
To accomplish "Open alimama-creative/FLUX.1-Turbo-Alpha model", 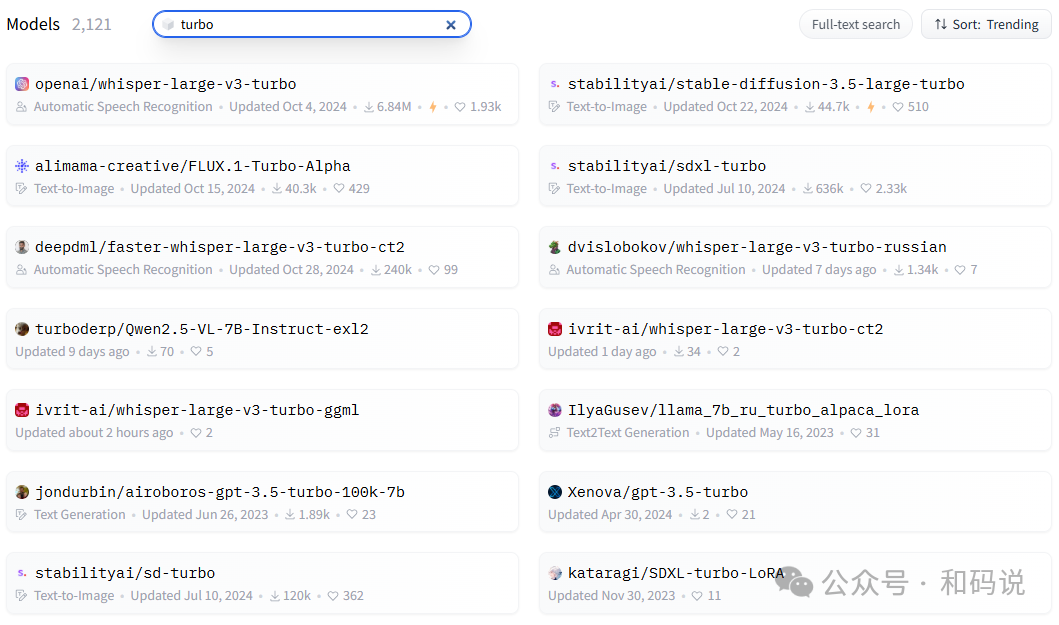I will 192,166.
